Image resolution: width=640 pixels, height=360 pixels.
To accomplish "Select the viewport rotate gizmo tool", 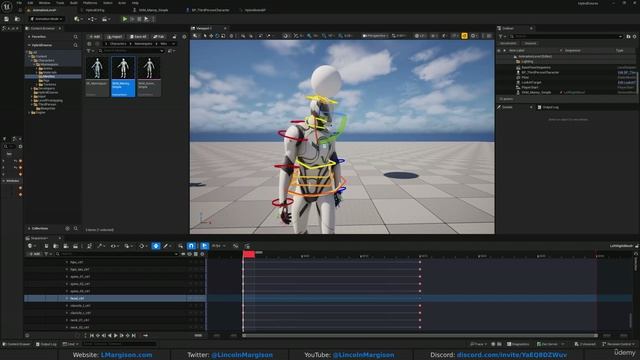I will click(217, 36).
